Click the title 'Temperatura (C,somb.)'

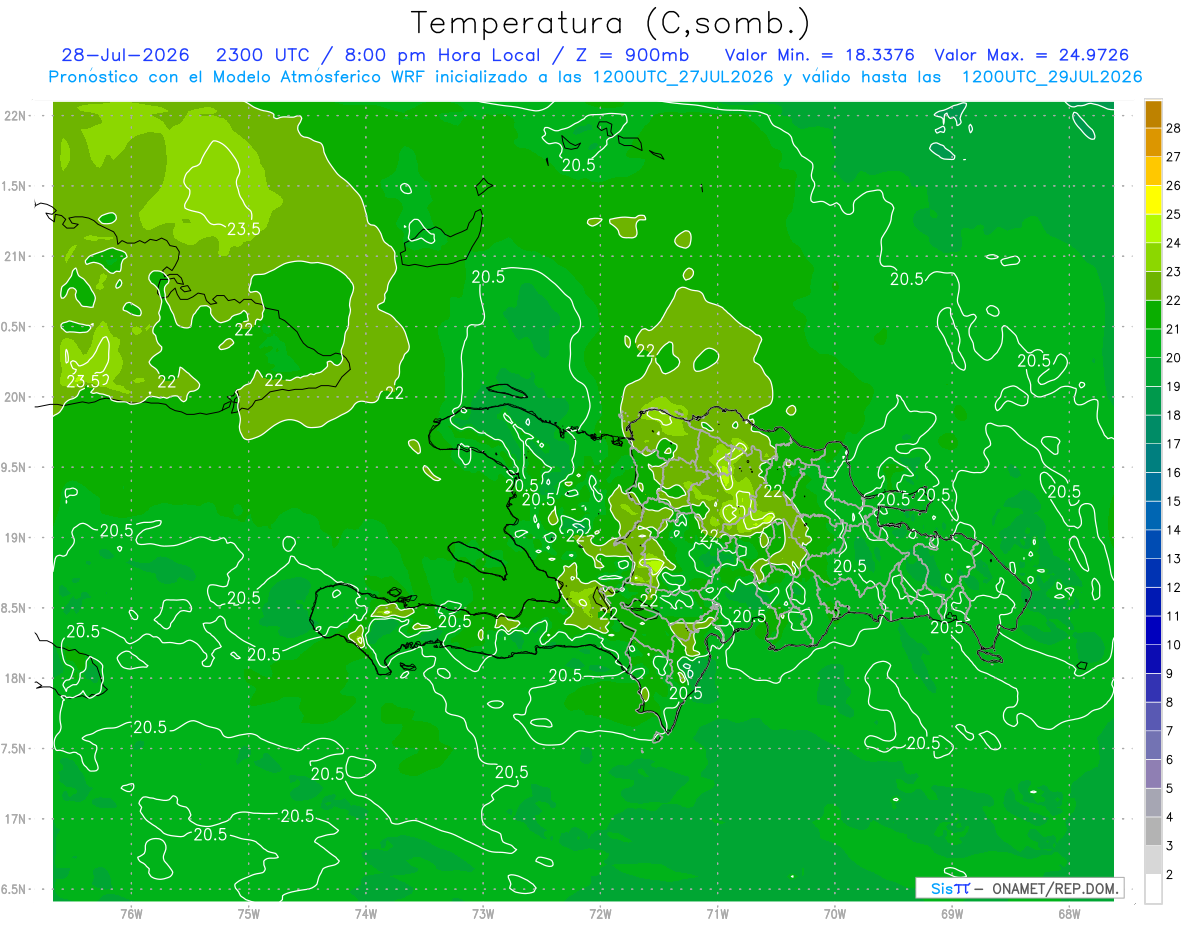click(611, 24)
